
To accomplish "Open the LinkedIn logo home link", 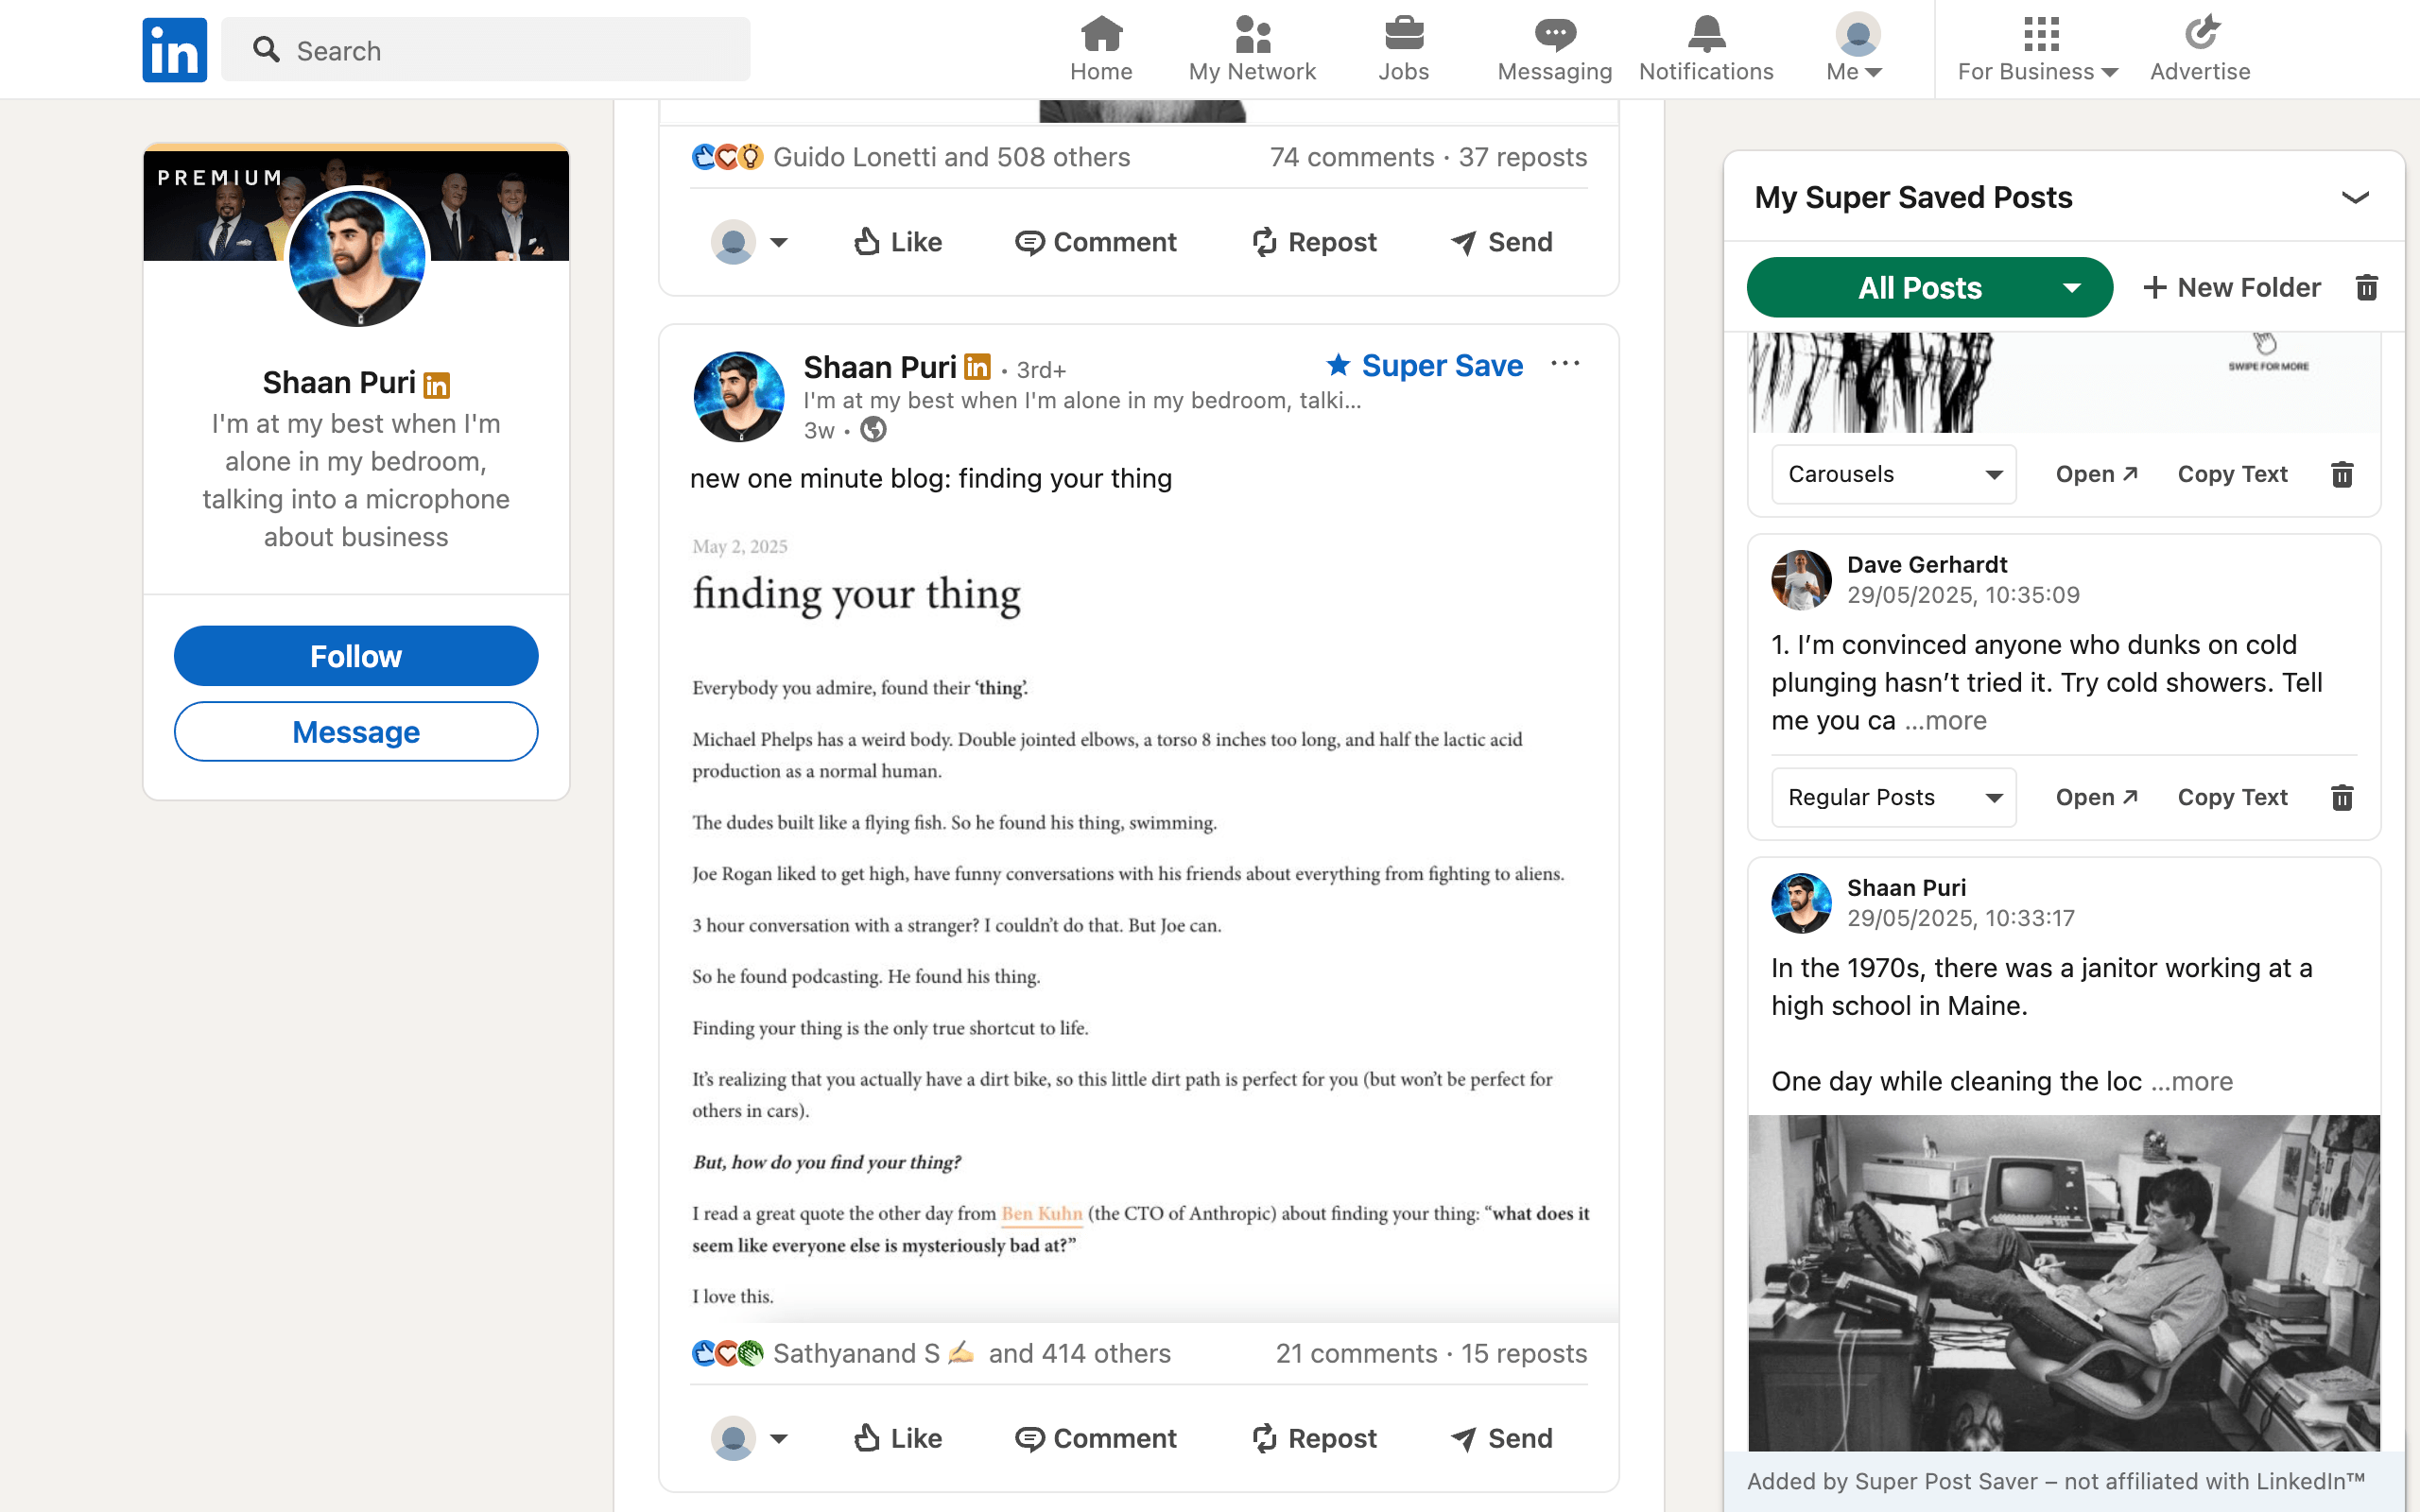I will pyautogui.click(x=174, y=49).
